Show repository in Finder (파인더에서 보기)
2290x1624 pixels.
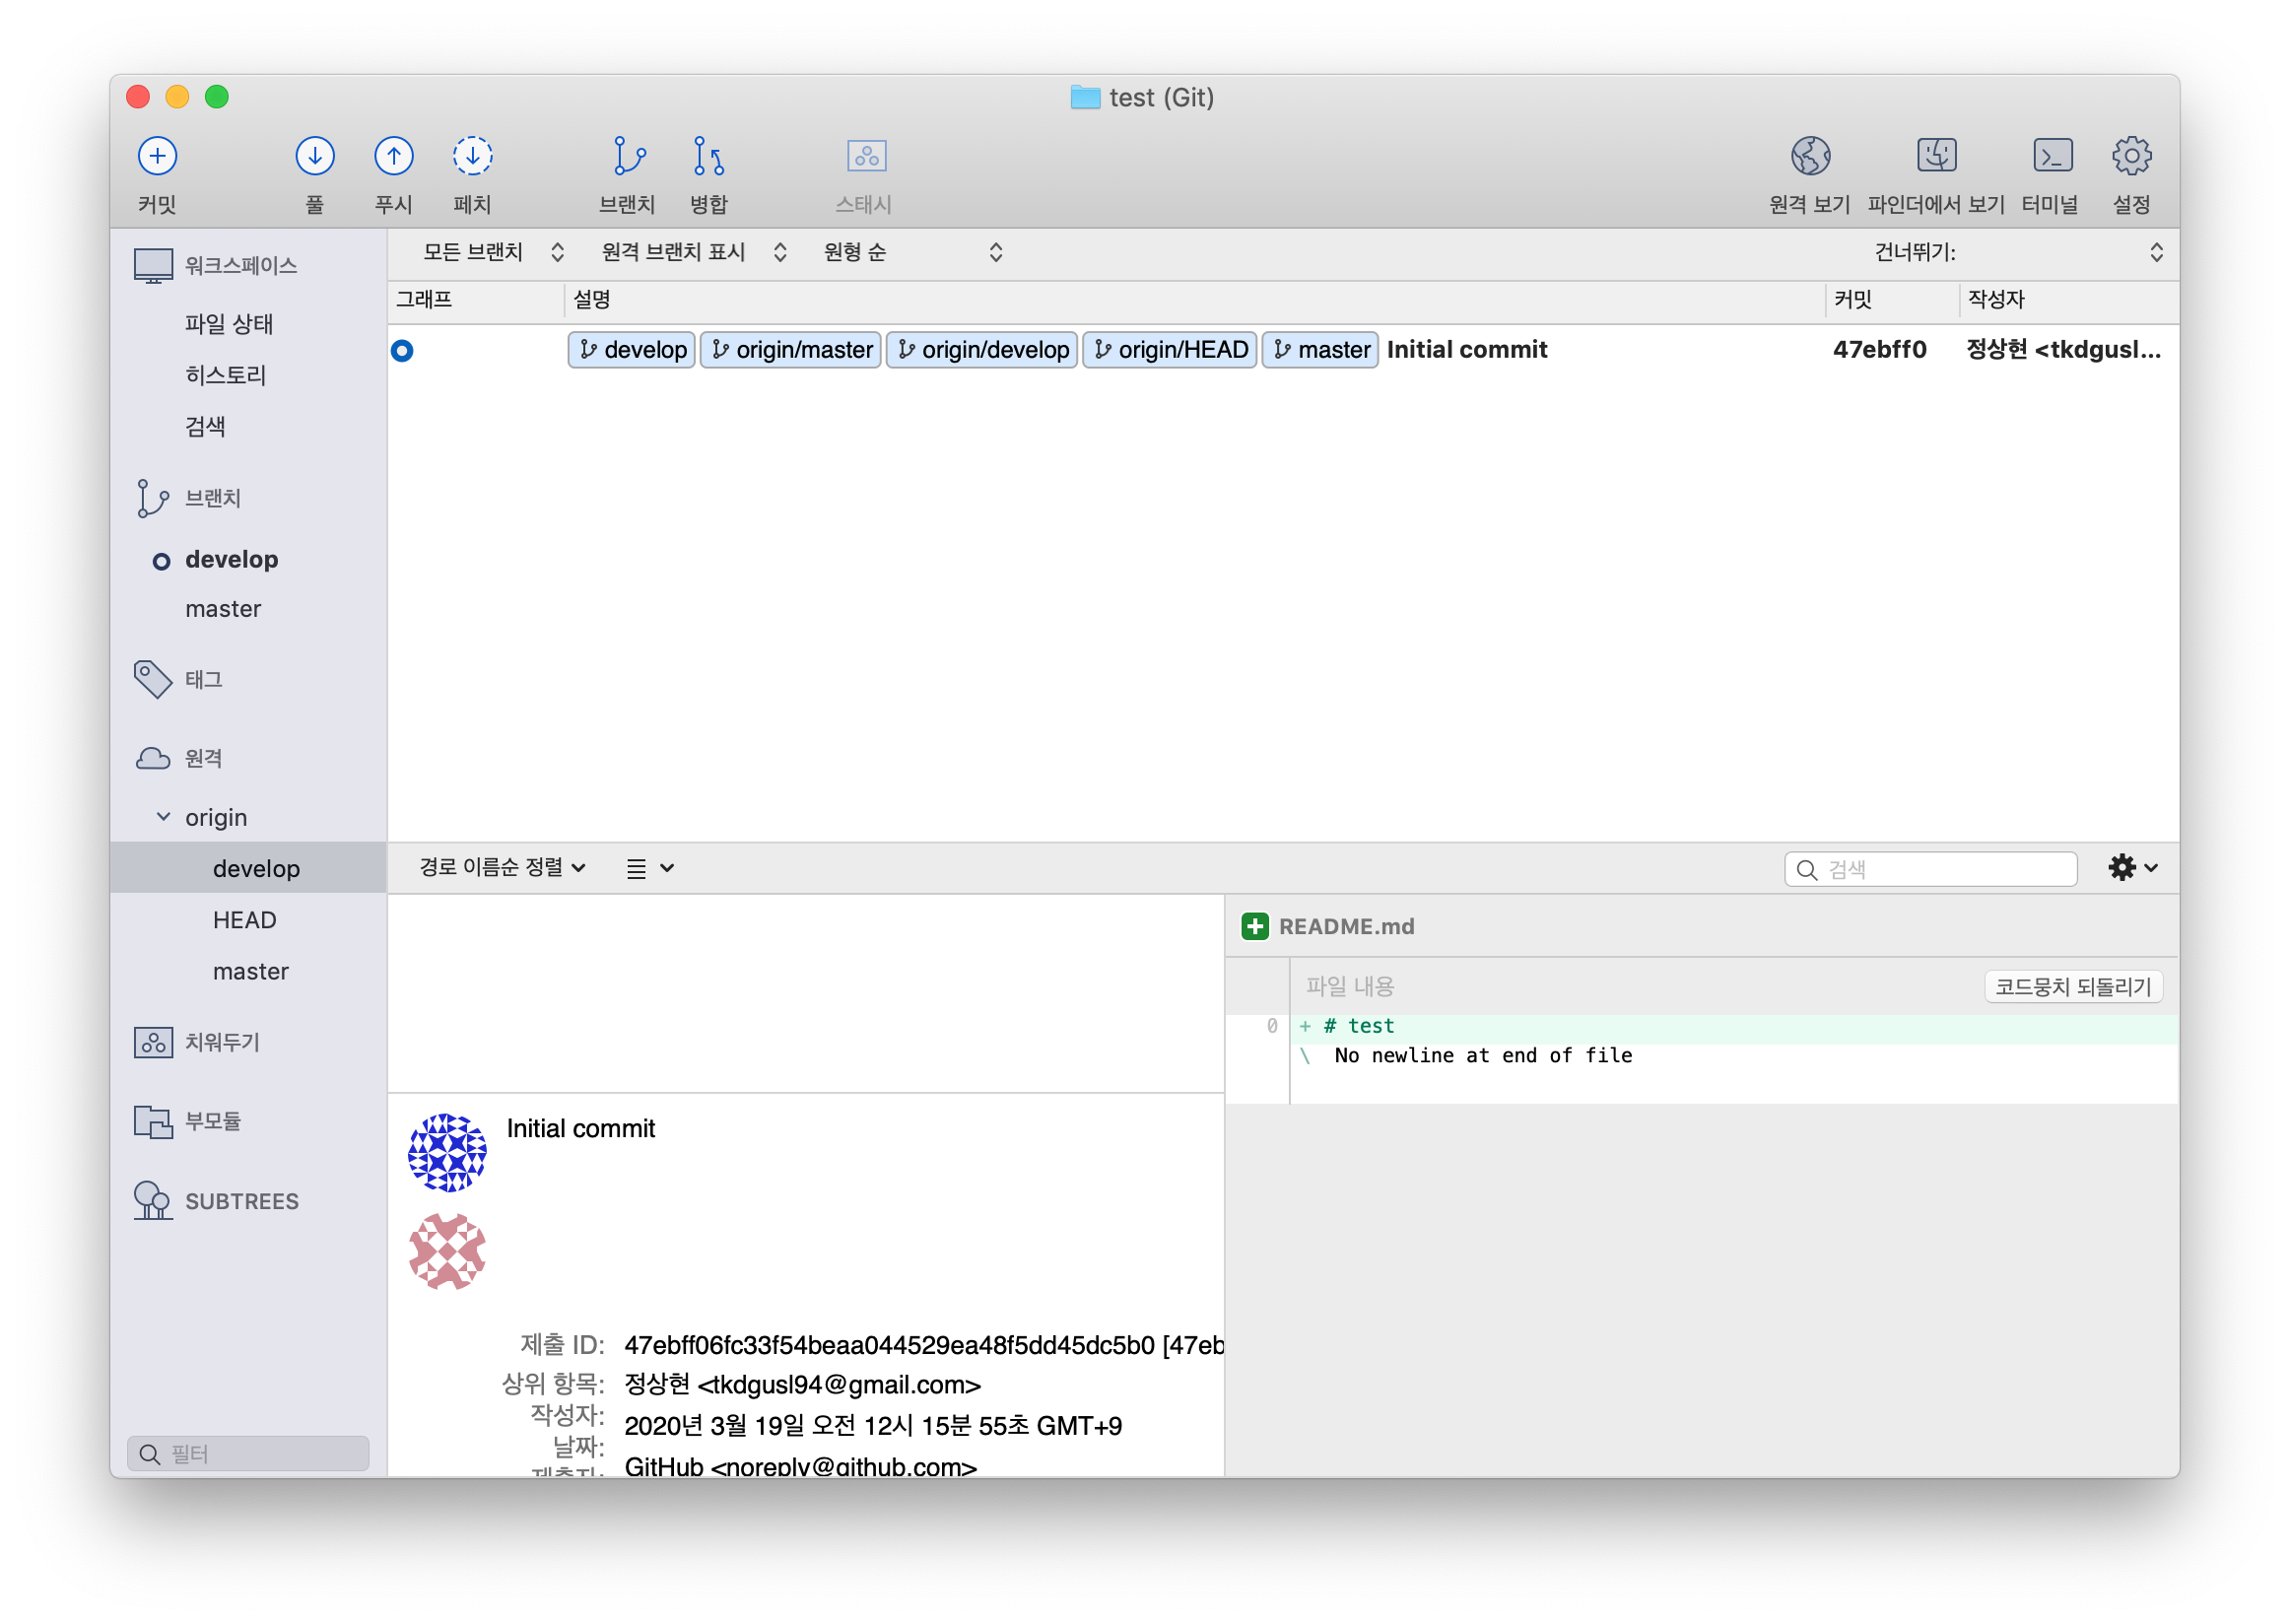(1935, 156)
